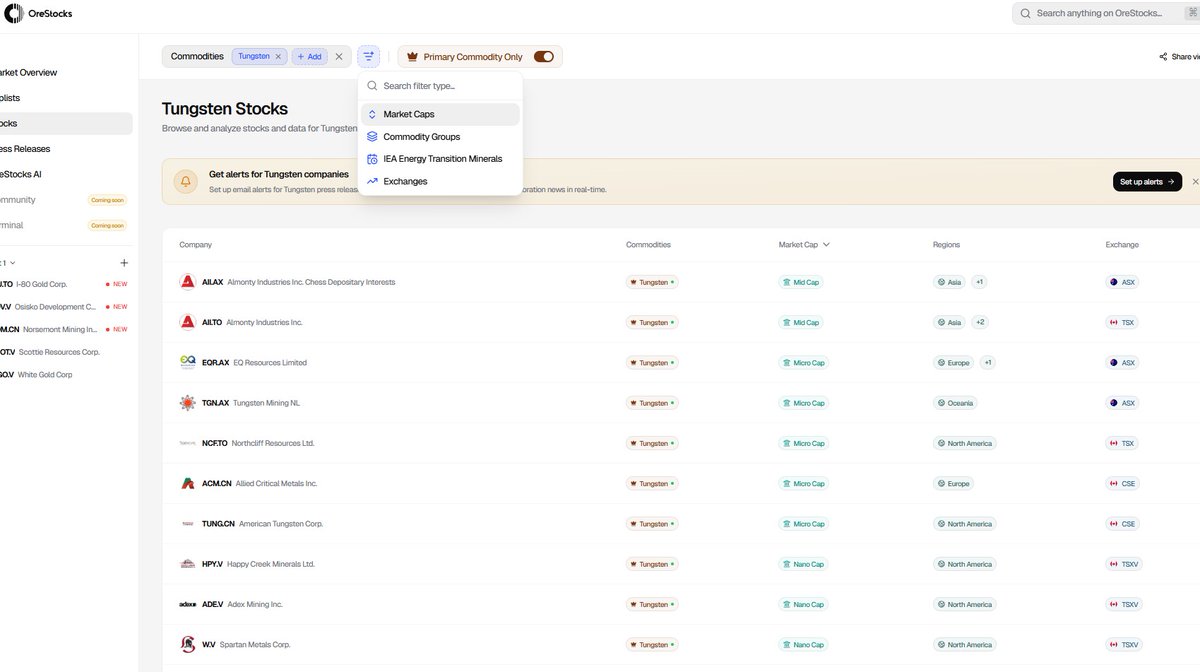Screen dimensions: 1200x672
Task: Select IEA Energy Transition Minerals option
Action: (x=440, y=159)
